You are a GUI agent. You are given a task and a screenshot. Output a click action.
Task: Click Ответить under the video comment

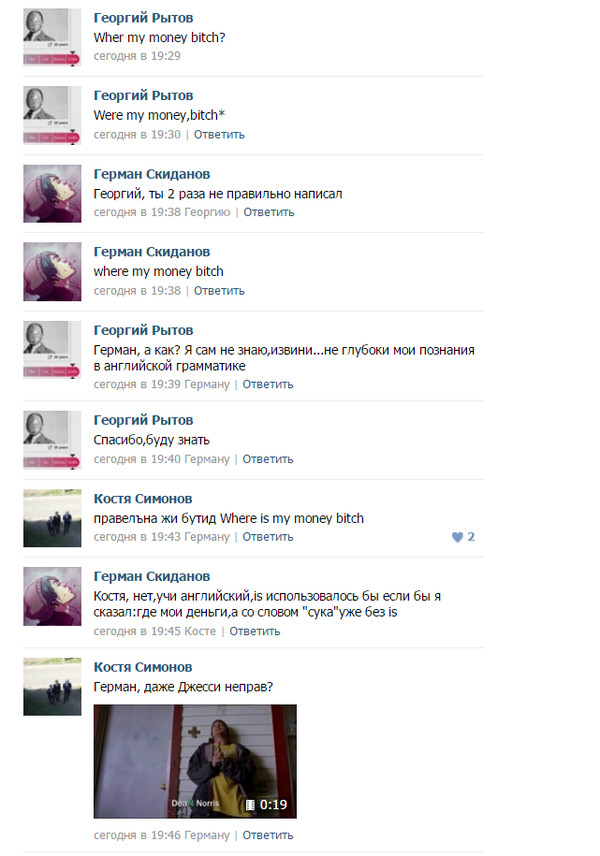tap(268, 835)
